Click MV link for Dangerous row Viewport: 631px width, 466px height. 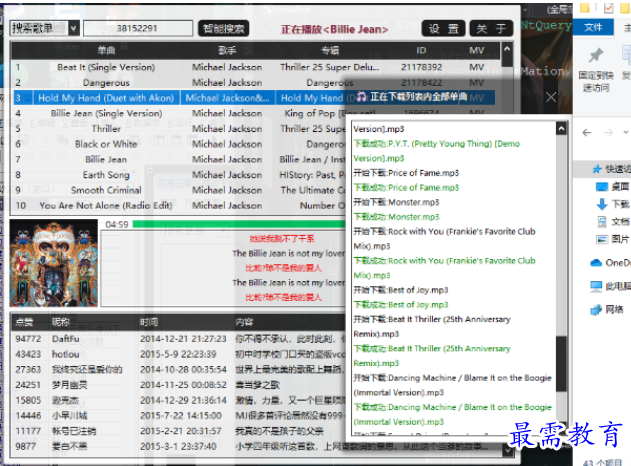[x=476, y=82]
